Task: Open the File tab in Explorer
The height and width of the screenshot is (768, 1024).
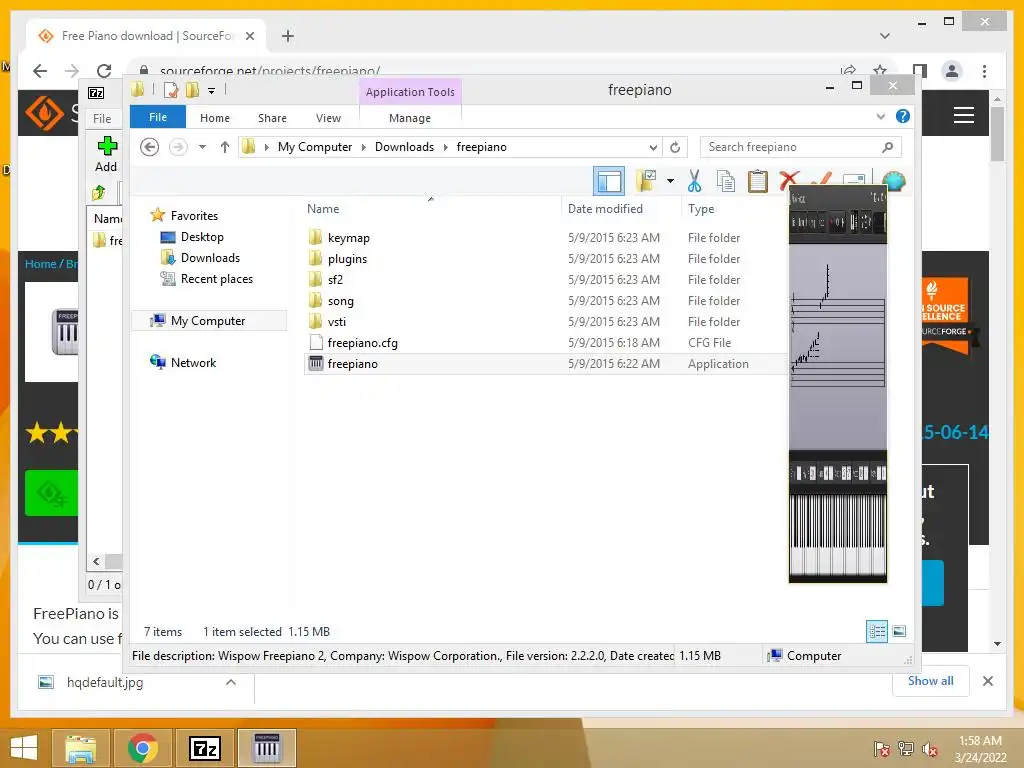Action: pos(158,118)
